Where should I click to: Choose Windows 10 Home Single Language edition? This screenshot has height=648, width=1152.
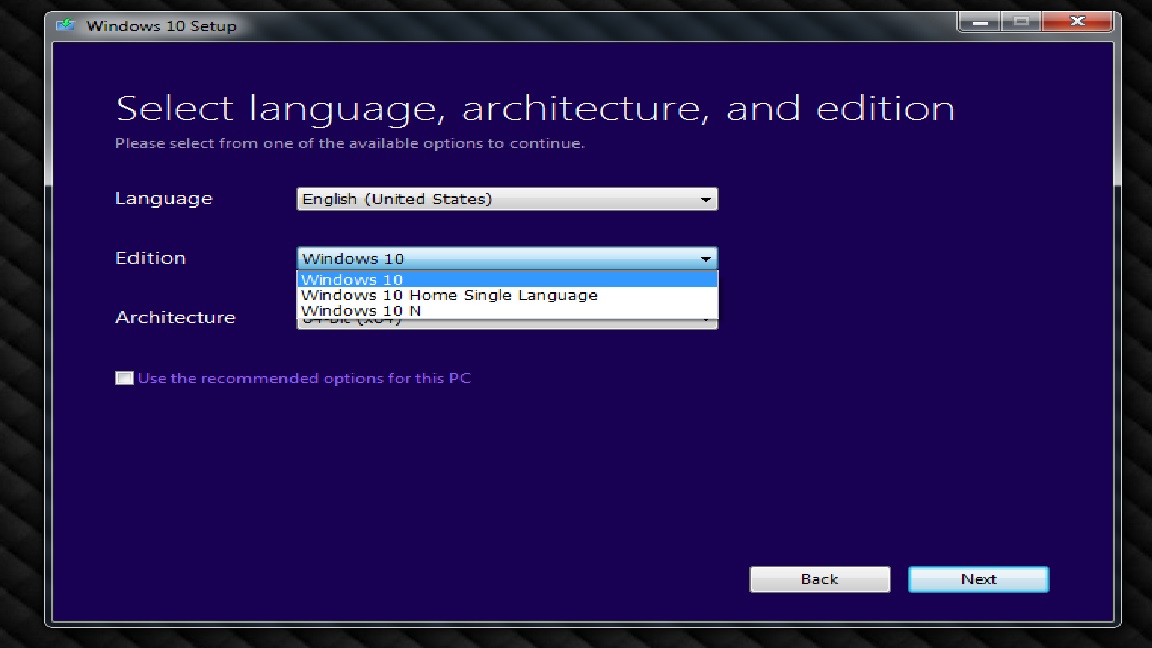pos(507,295)
